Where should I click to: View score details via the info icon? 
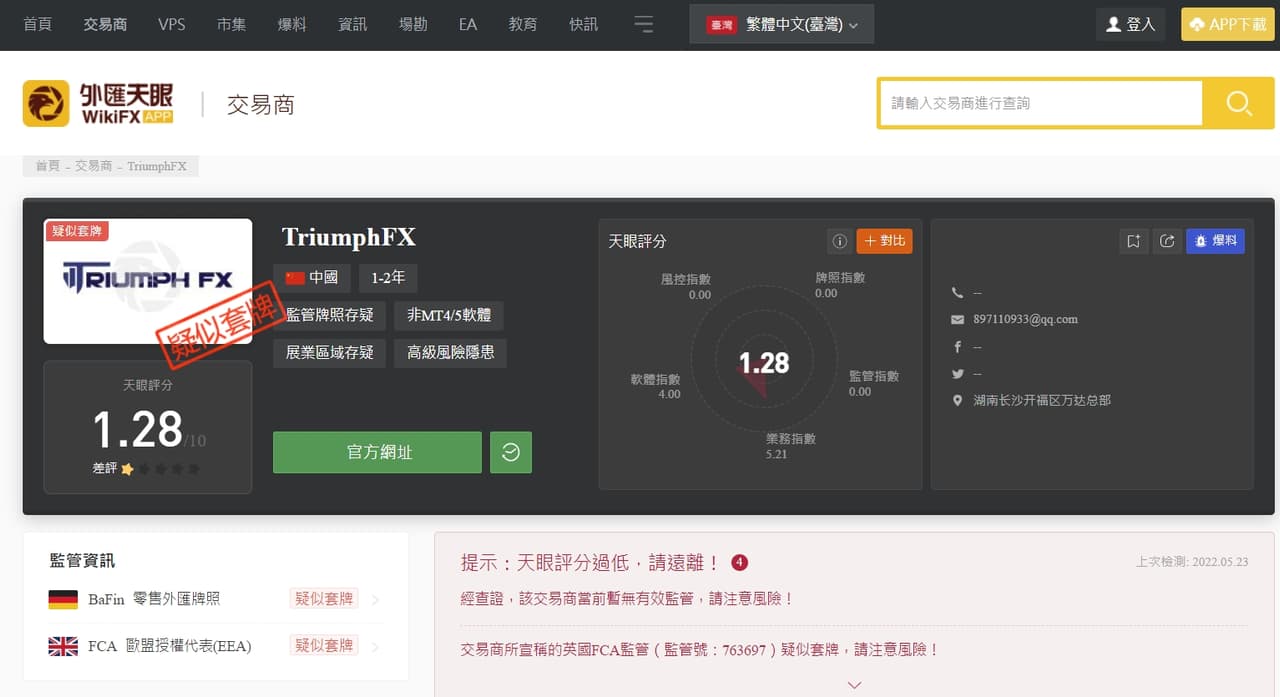point(839,241)
